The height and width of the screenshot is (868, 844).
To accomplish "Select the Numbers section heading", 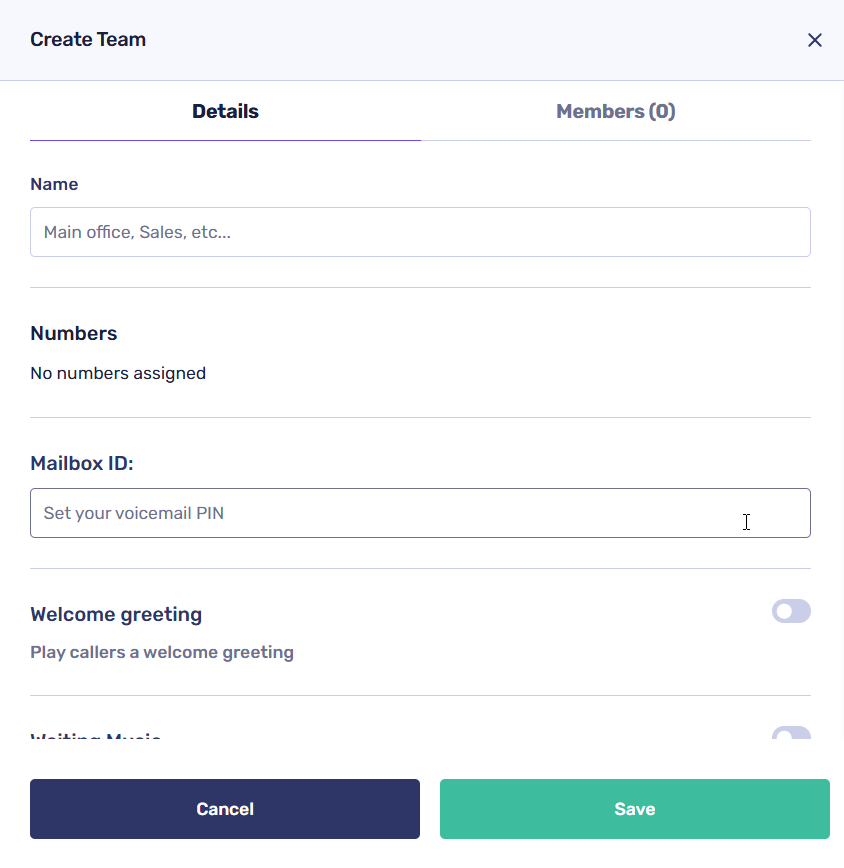I will [x=74, y=333].
